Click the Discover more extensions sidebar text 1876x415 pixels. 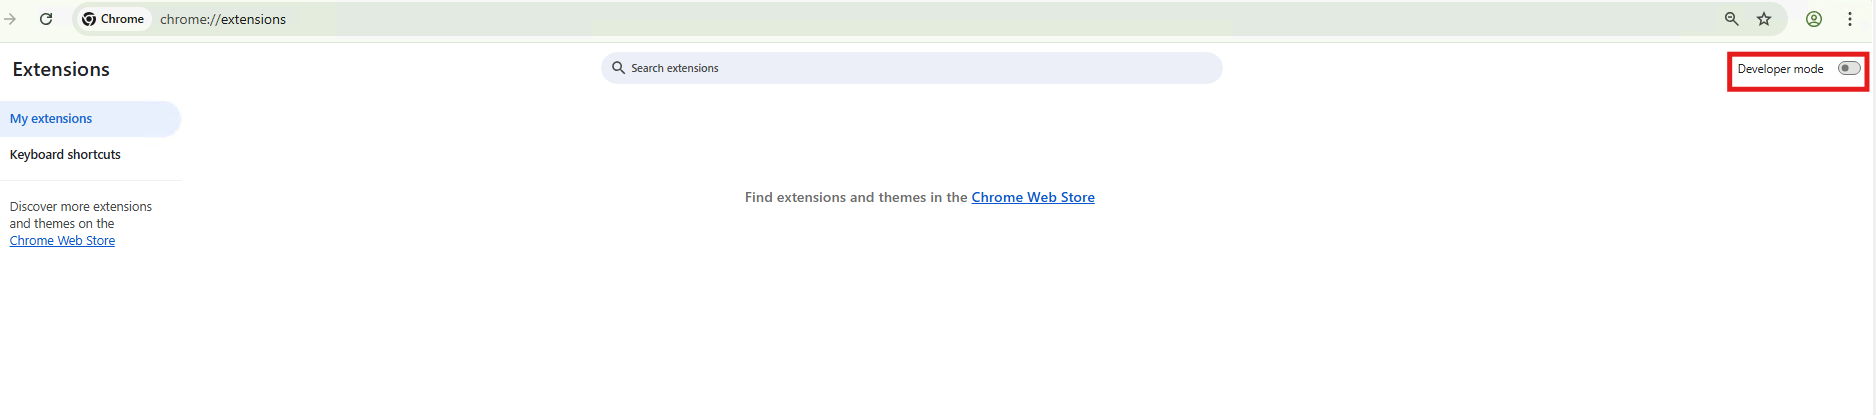tap(80, 207)
